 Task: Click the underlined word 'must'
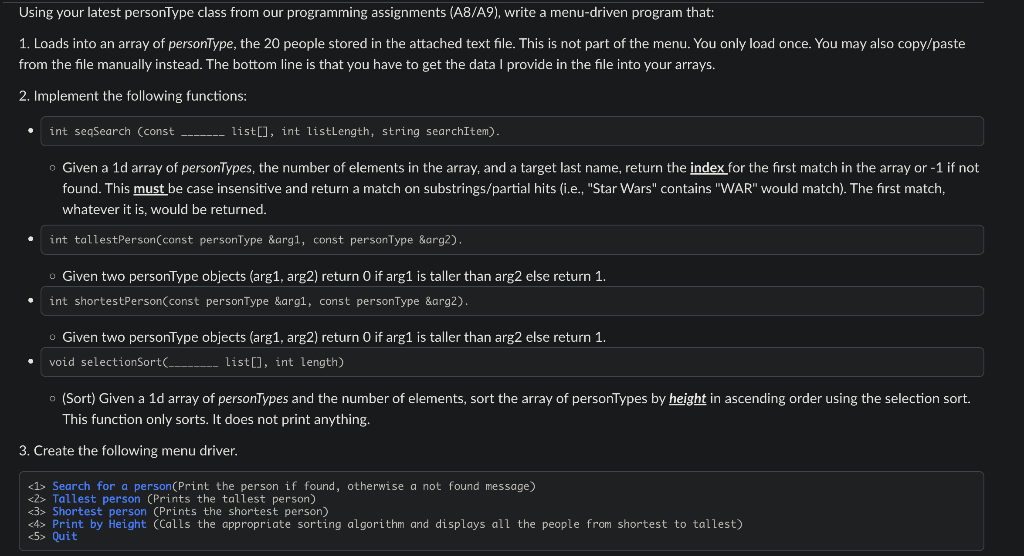point(149,189)
